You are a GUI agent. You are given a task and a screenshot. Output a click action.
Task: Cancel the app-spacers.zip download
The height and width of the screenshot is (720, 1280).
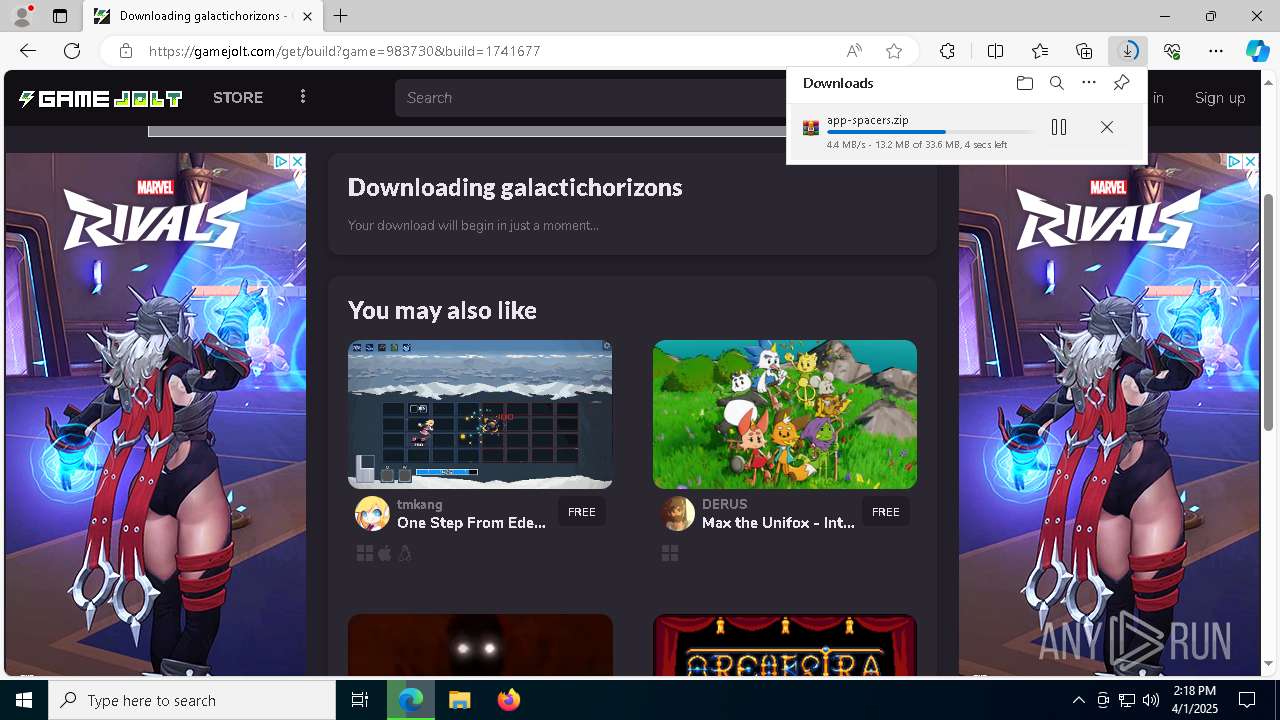click(1106, 127)
